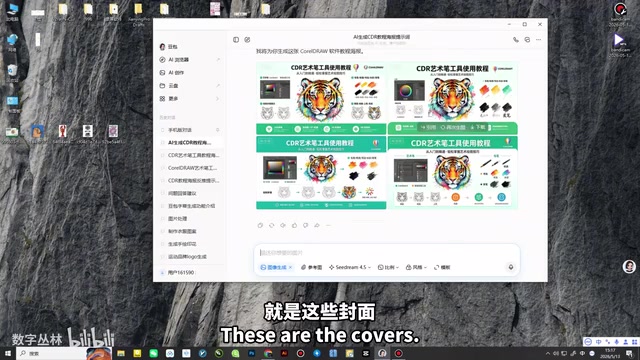Click the 参考图 reference image button
The width and height of the screenshot is (640, 360).
[311, 267]
